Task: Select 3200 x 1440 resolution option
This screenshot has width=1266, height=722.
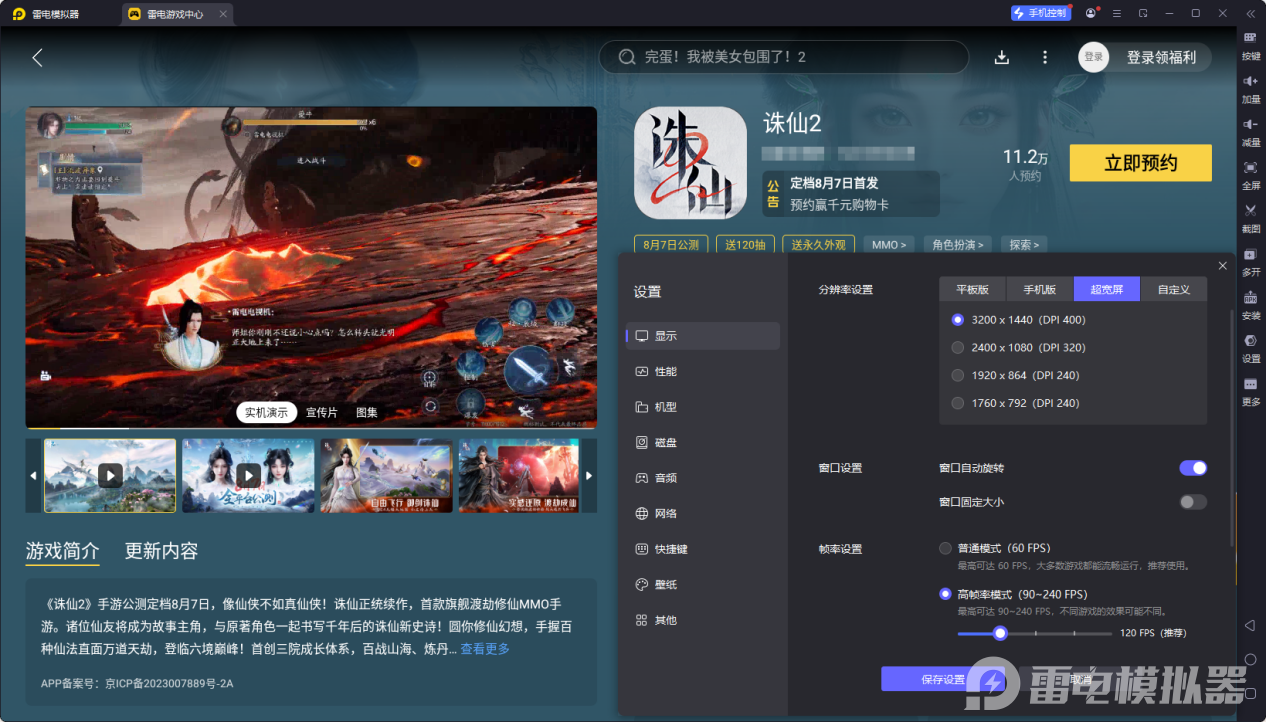Action: click(x=1018, y=320)
